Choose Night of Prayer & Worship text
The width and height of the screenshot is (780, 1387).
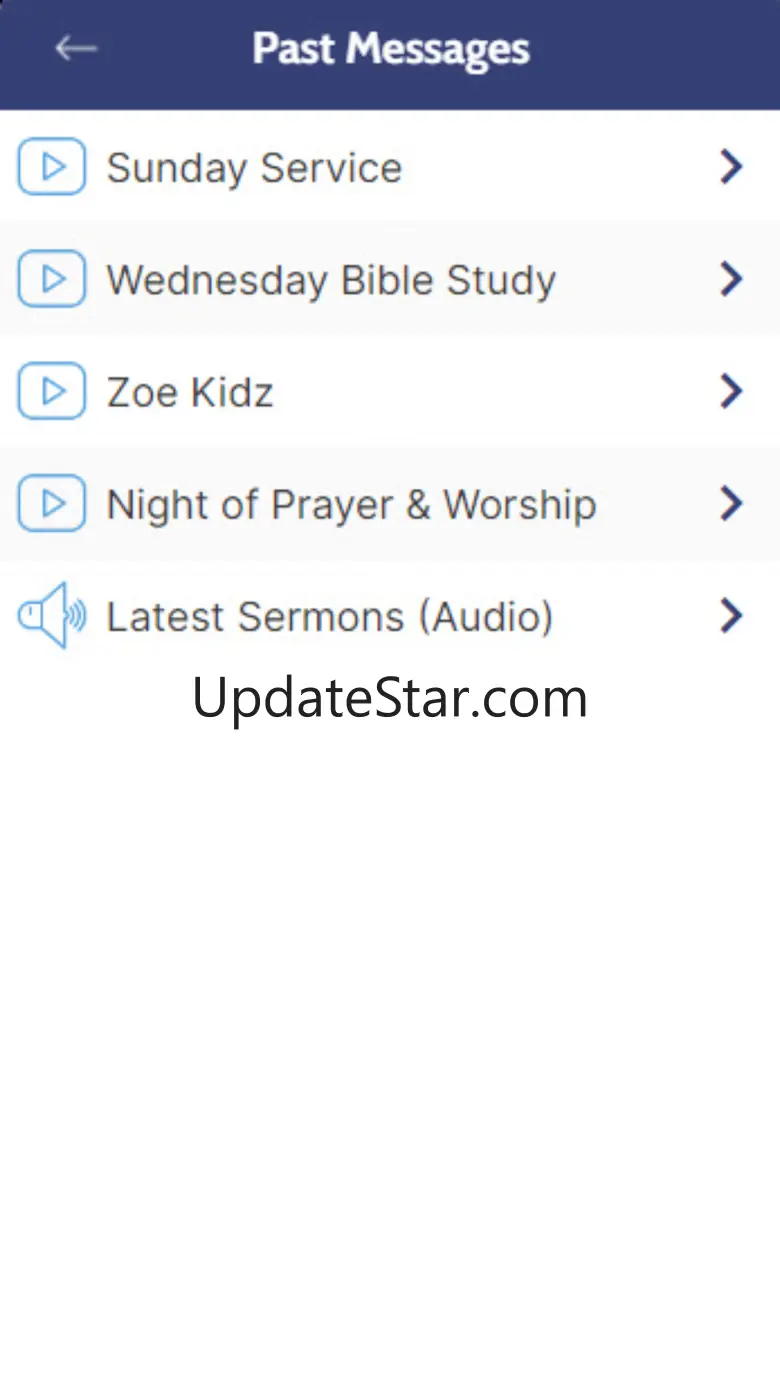point(351,505)
